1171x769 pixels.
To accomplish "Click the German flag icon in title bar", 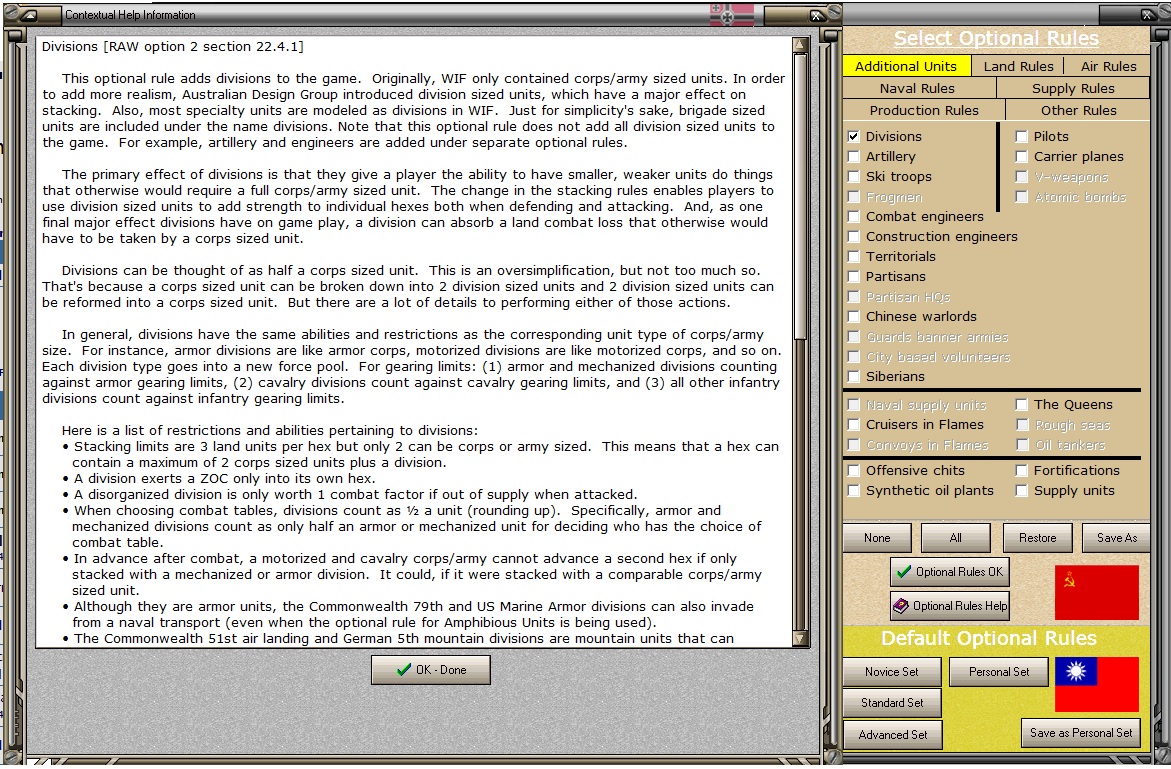I will click(731, 14).
